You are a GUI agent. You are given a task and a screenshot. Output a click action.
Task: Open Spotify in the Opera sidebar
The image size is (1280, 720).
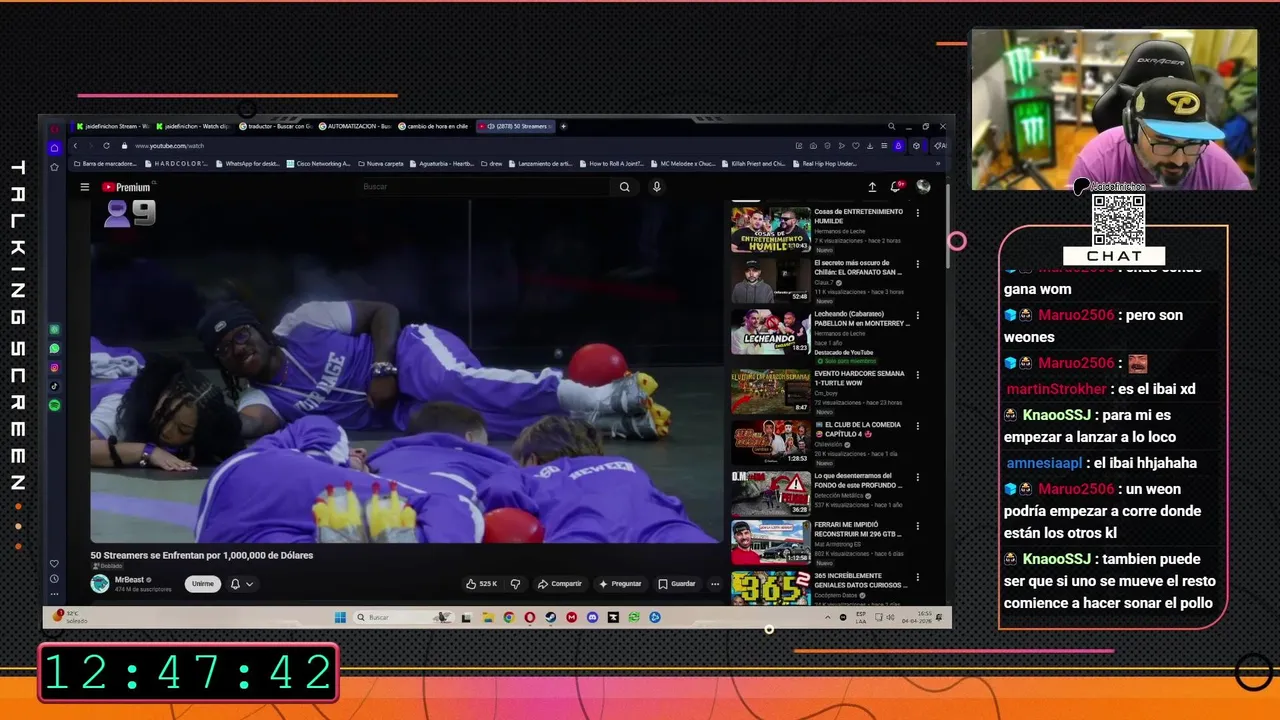(54, 405)
